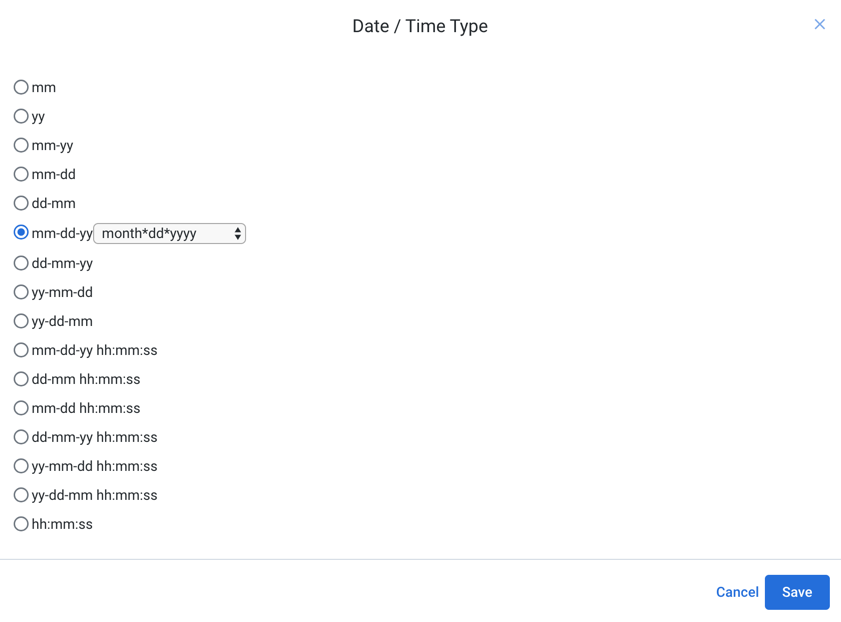This screenshot has width=841, height=622.
Task: Choose dd-mm-yy hh:mm:ss format
Action: [x=21, y=437]
